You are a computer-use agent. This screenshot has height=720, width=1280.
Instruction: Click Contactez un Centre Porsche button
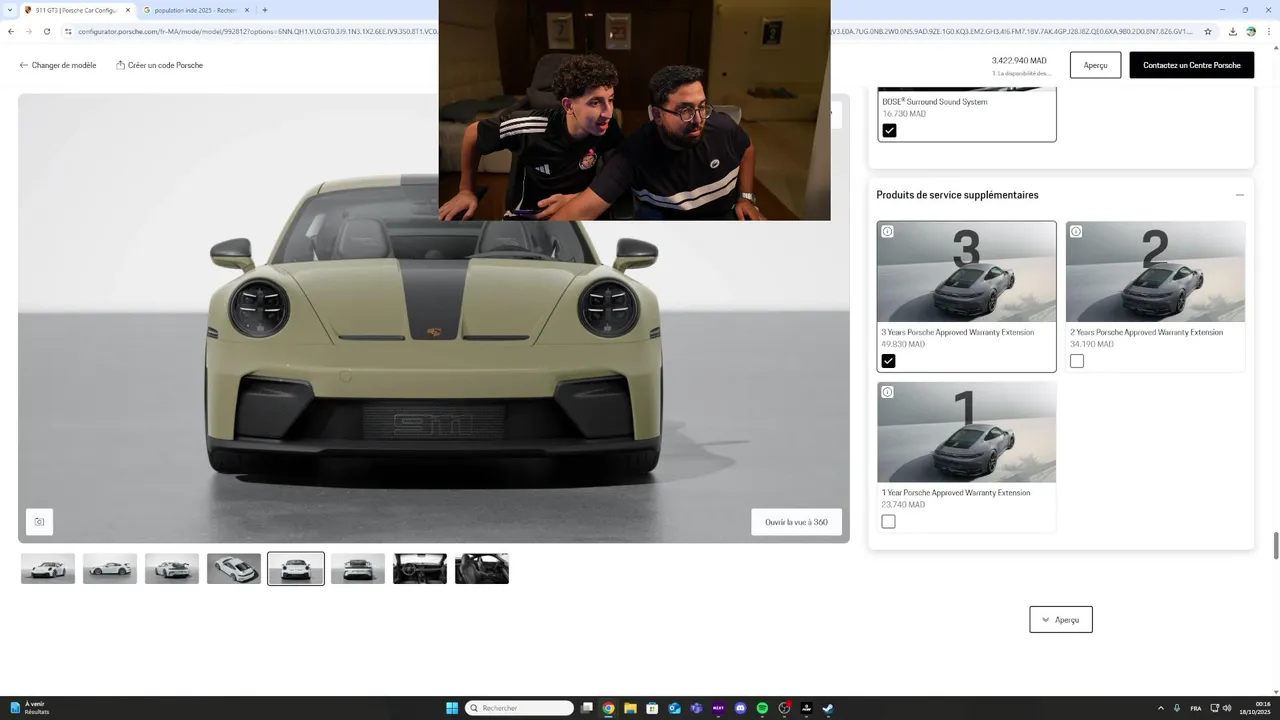click(x=1191, y=65)
